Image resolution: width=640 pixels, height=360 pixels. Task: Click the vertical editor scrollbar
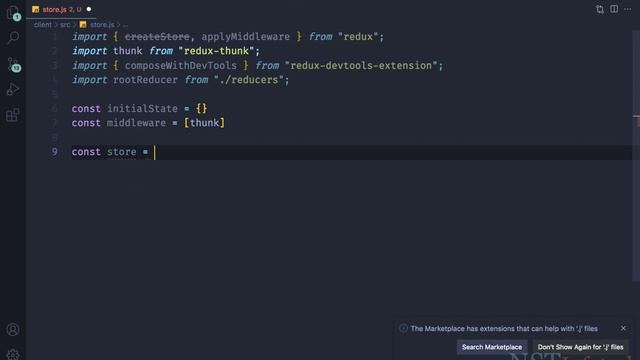(636, 155)
